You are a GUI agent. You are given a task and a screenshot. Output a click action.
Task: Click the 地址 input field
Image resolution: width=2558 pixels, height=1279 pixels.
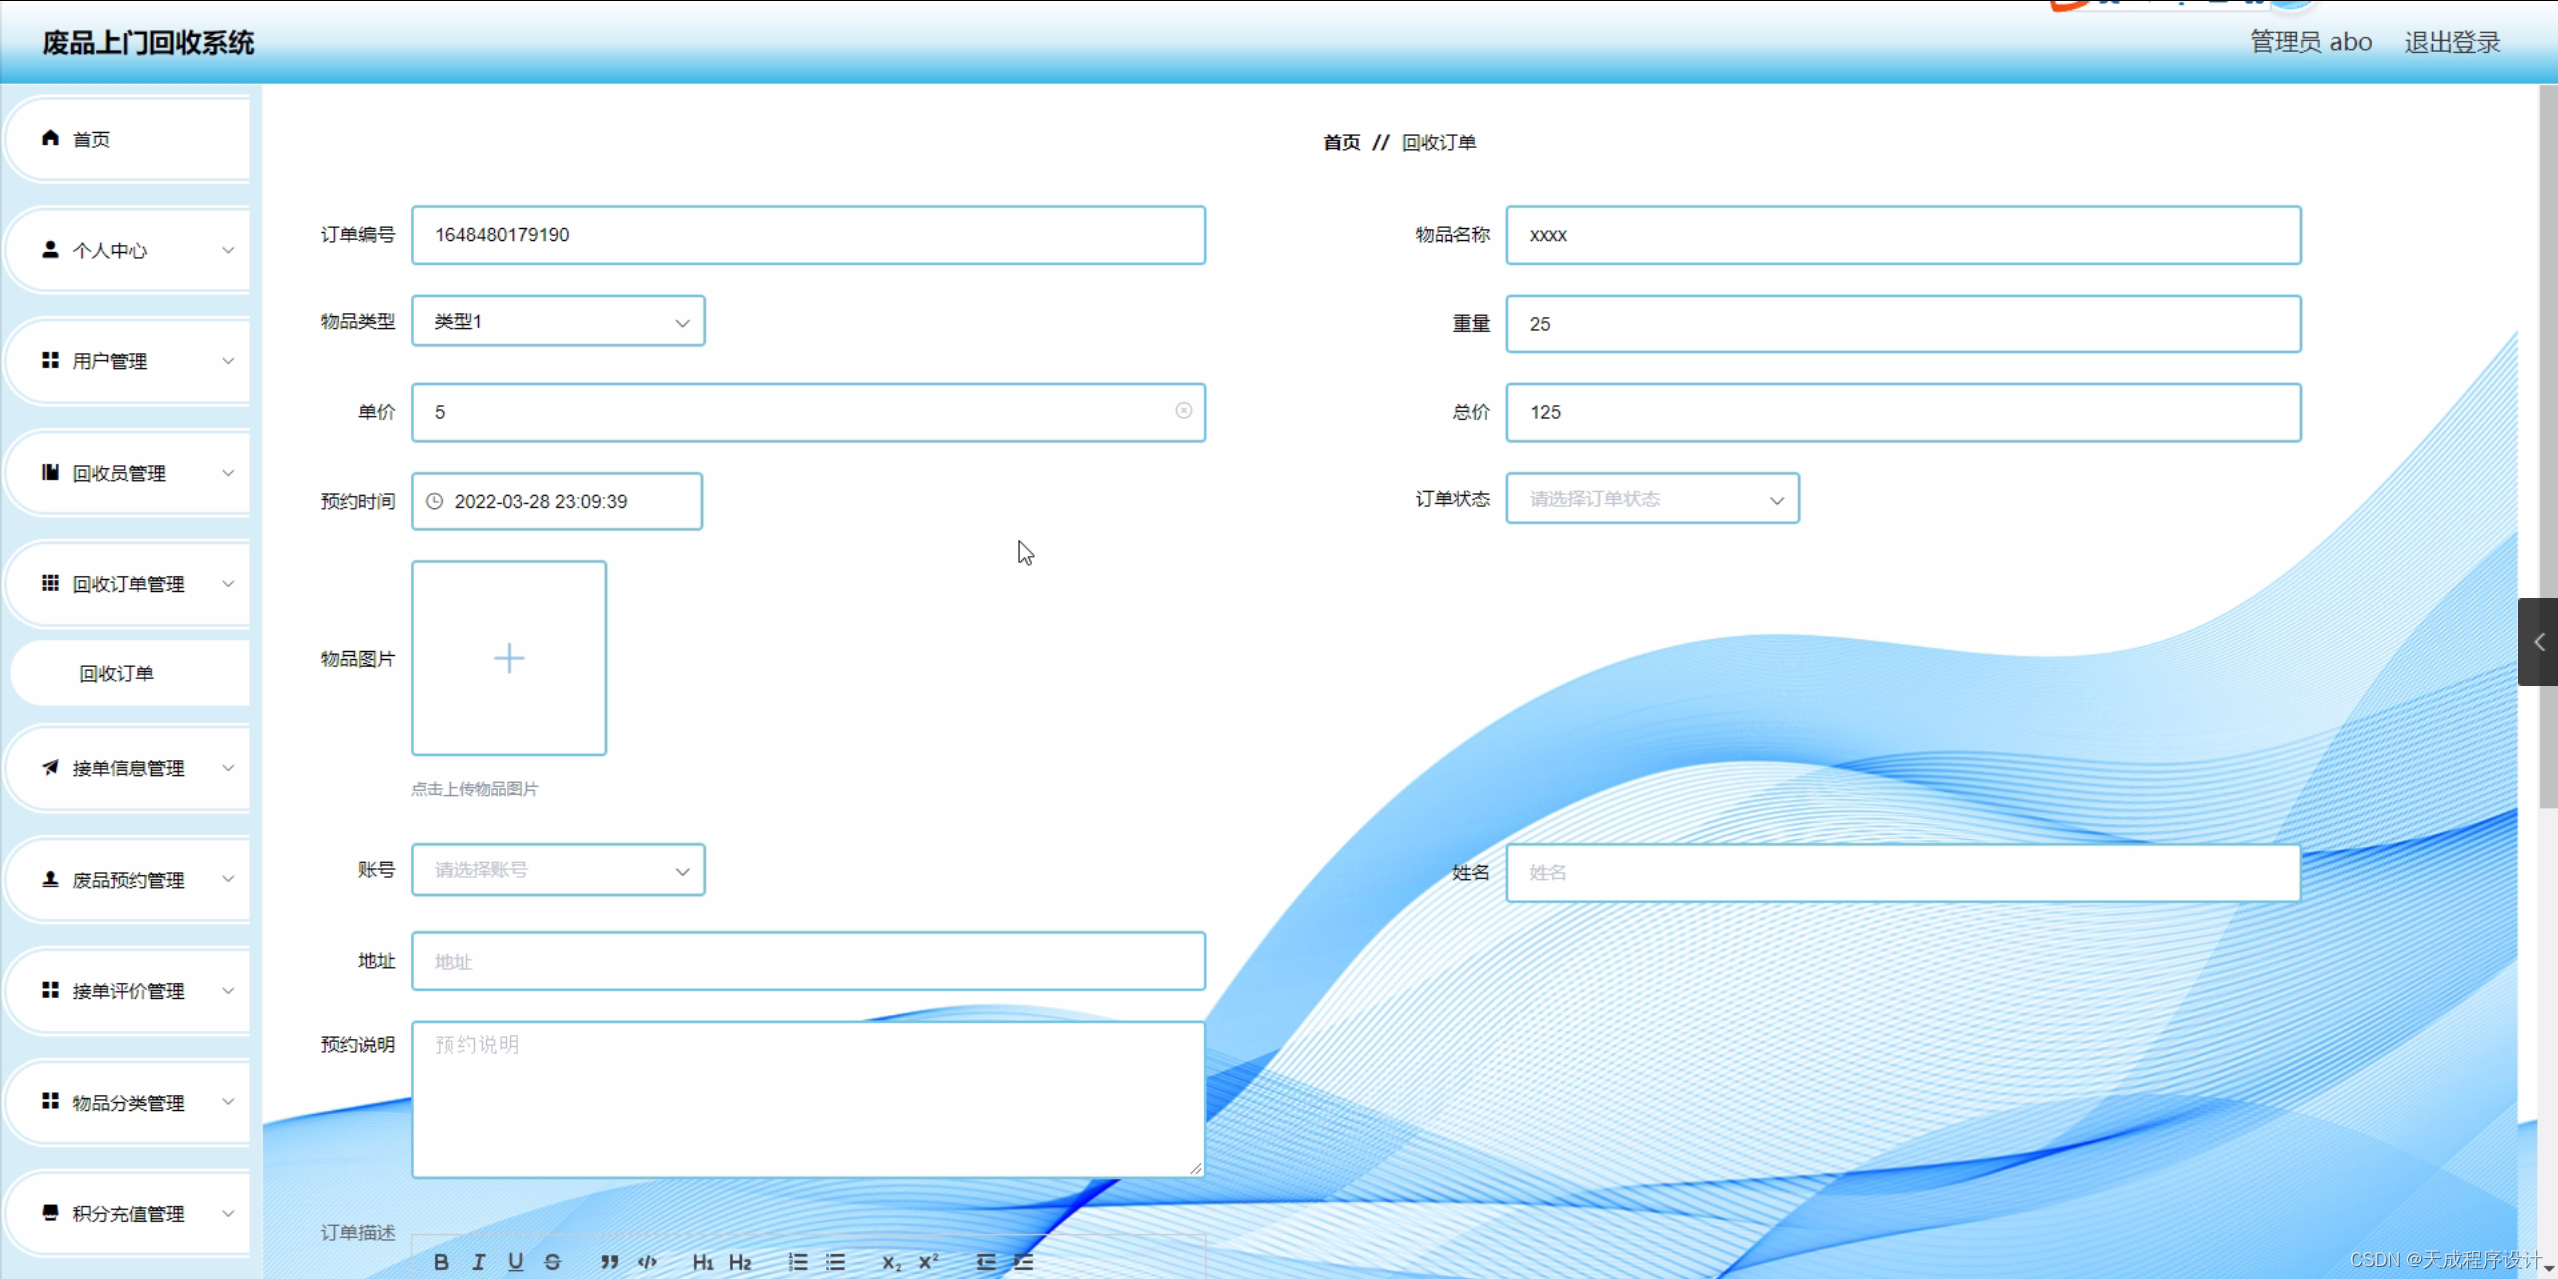[808, 961]
